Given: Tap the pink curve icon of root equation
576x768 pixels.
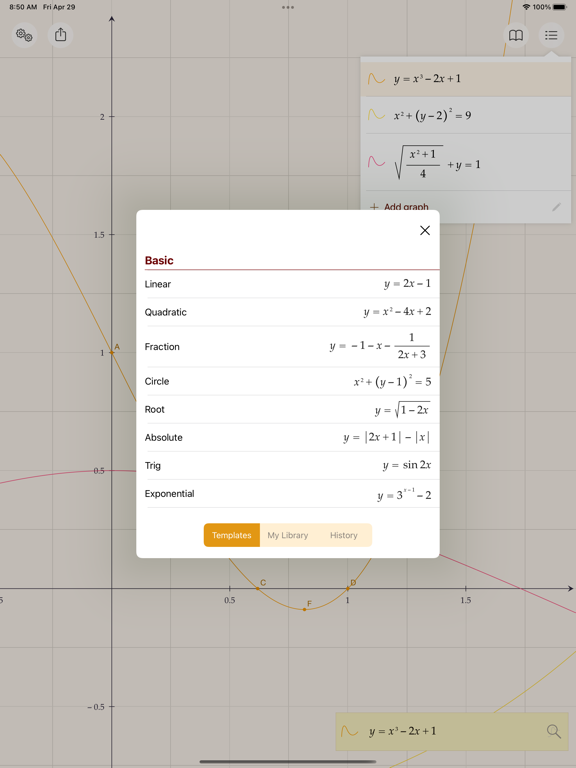Looking at the screenshot, I should click(x=376, y=162).
